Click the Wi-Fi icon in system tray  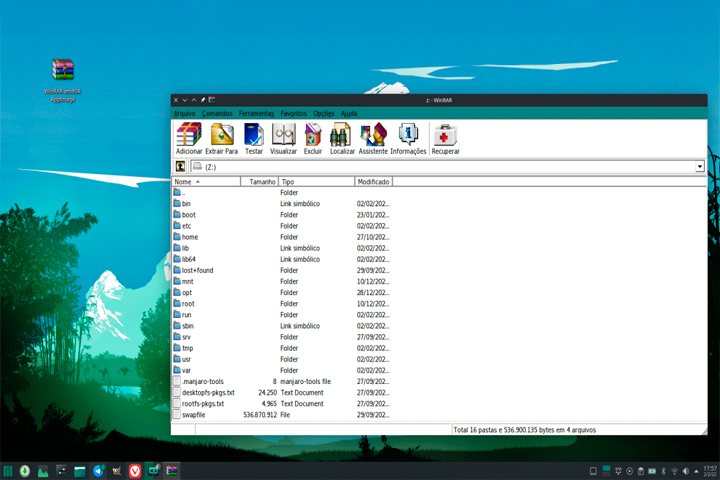[675, 471]
